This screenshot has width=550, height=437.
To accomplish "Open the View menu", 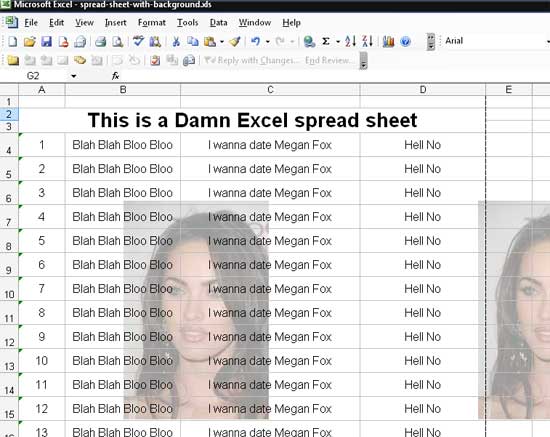I will click(84, 23).
